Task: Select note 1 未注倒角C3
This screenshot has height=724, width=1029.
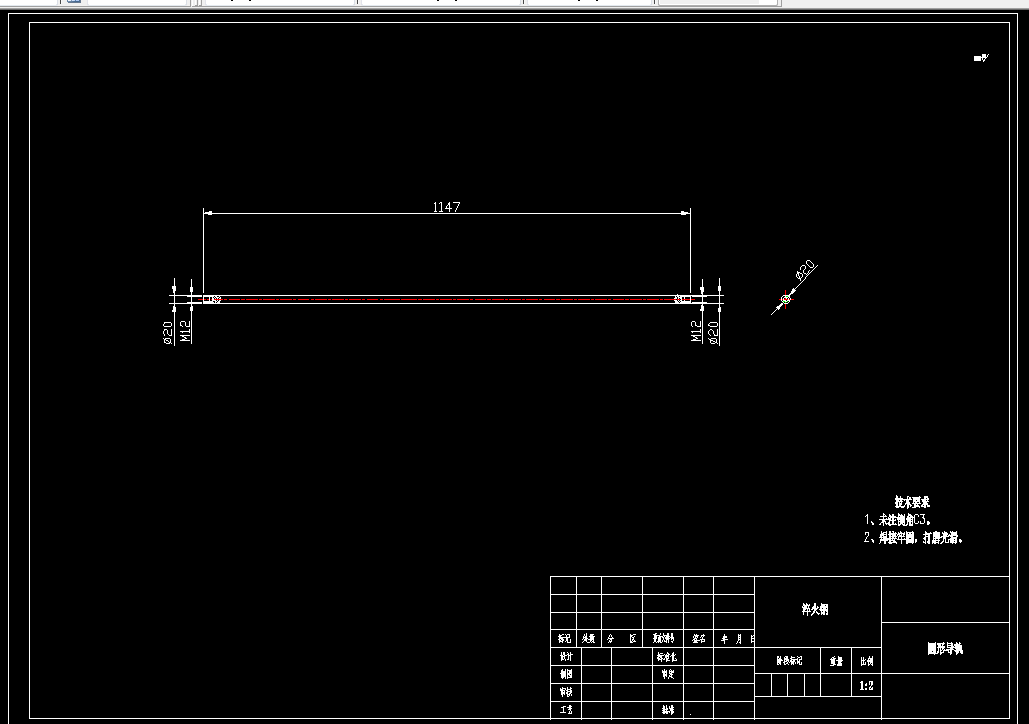Action: click(x=897, y=520)
